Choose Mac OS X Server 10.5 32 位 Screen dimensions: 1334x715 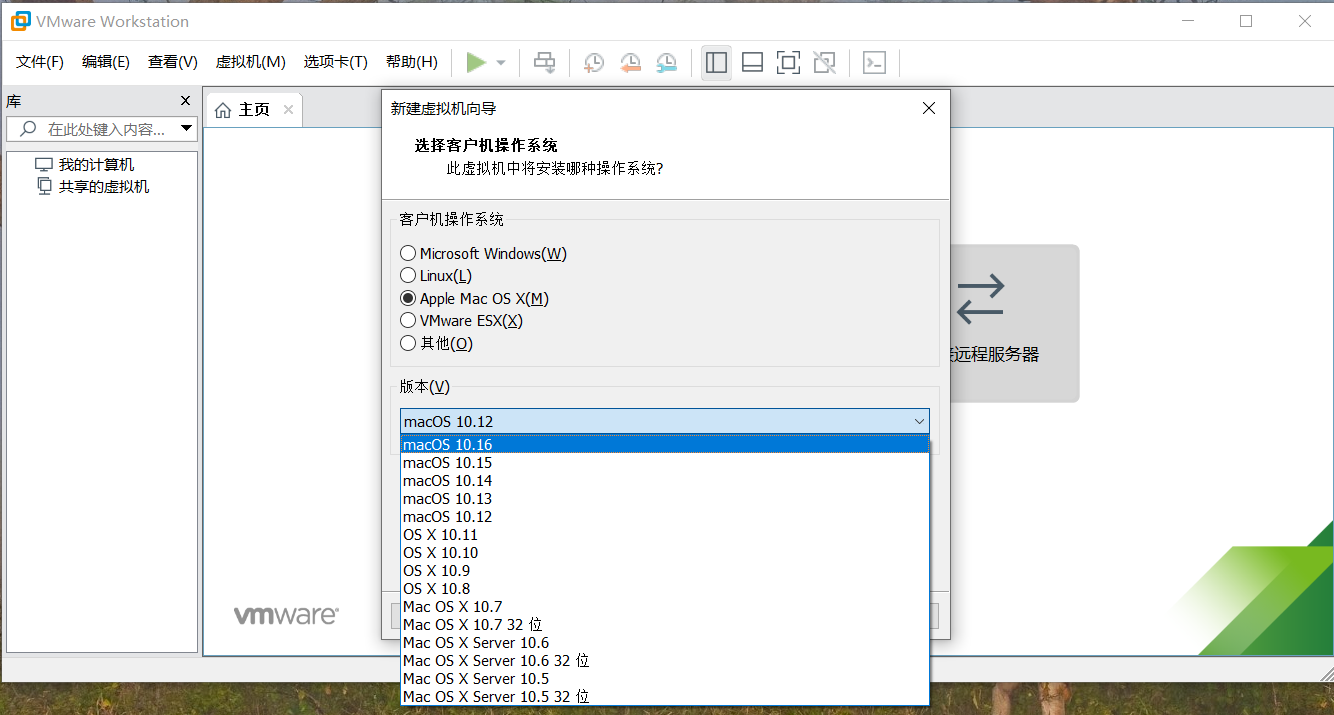click(665, 697)
